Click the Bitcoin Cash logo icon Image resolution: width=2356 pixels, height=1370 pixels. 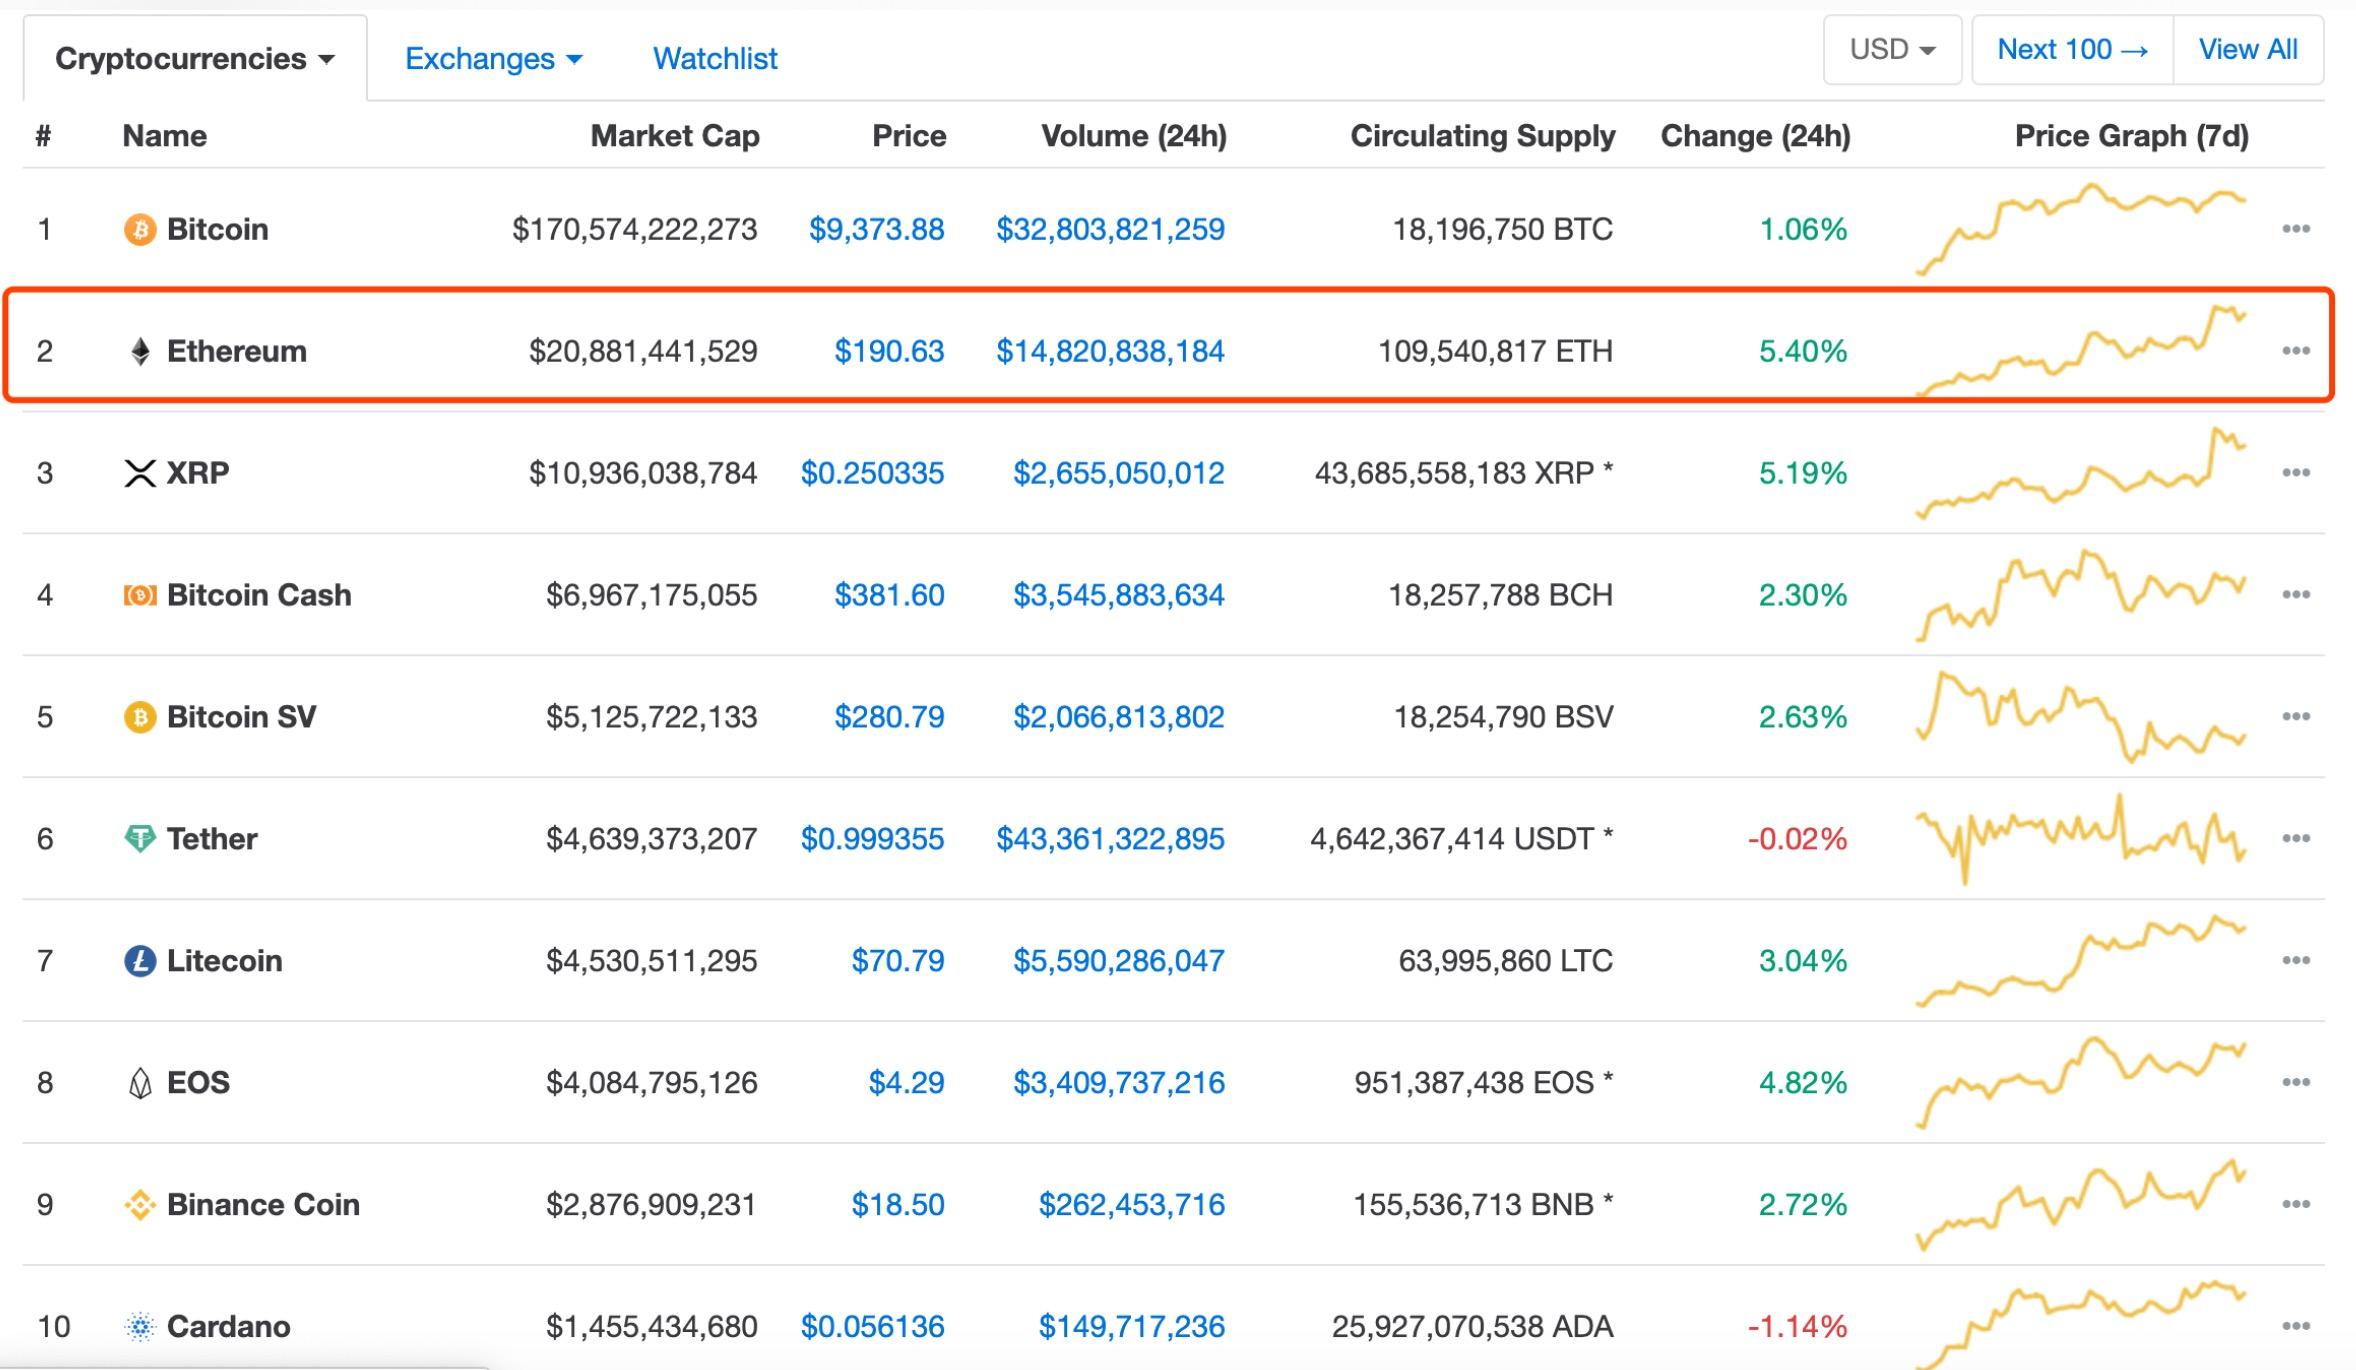coord(139,596)
